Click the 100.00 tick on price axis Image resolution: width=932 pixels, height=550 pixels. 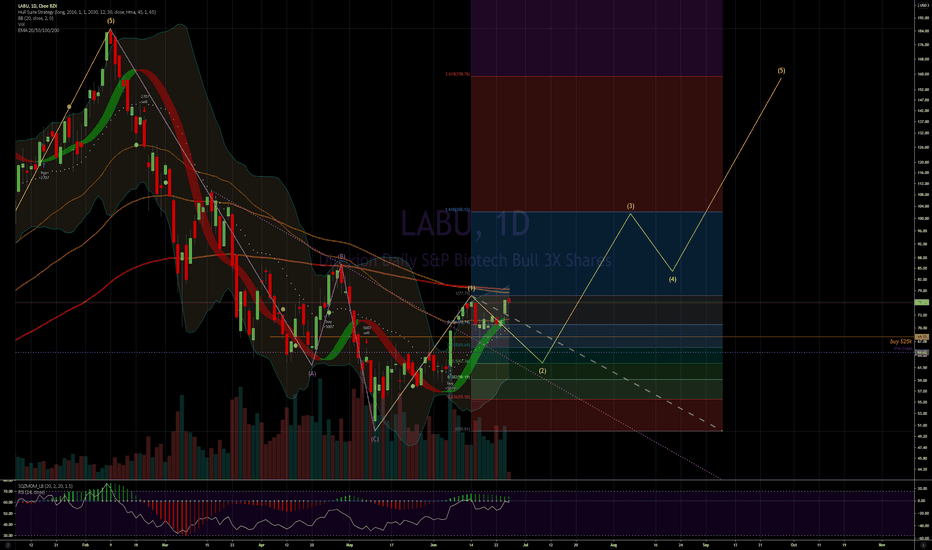point(923,218)
